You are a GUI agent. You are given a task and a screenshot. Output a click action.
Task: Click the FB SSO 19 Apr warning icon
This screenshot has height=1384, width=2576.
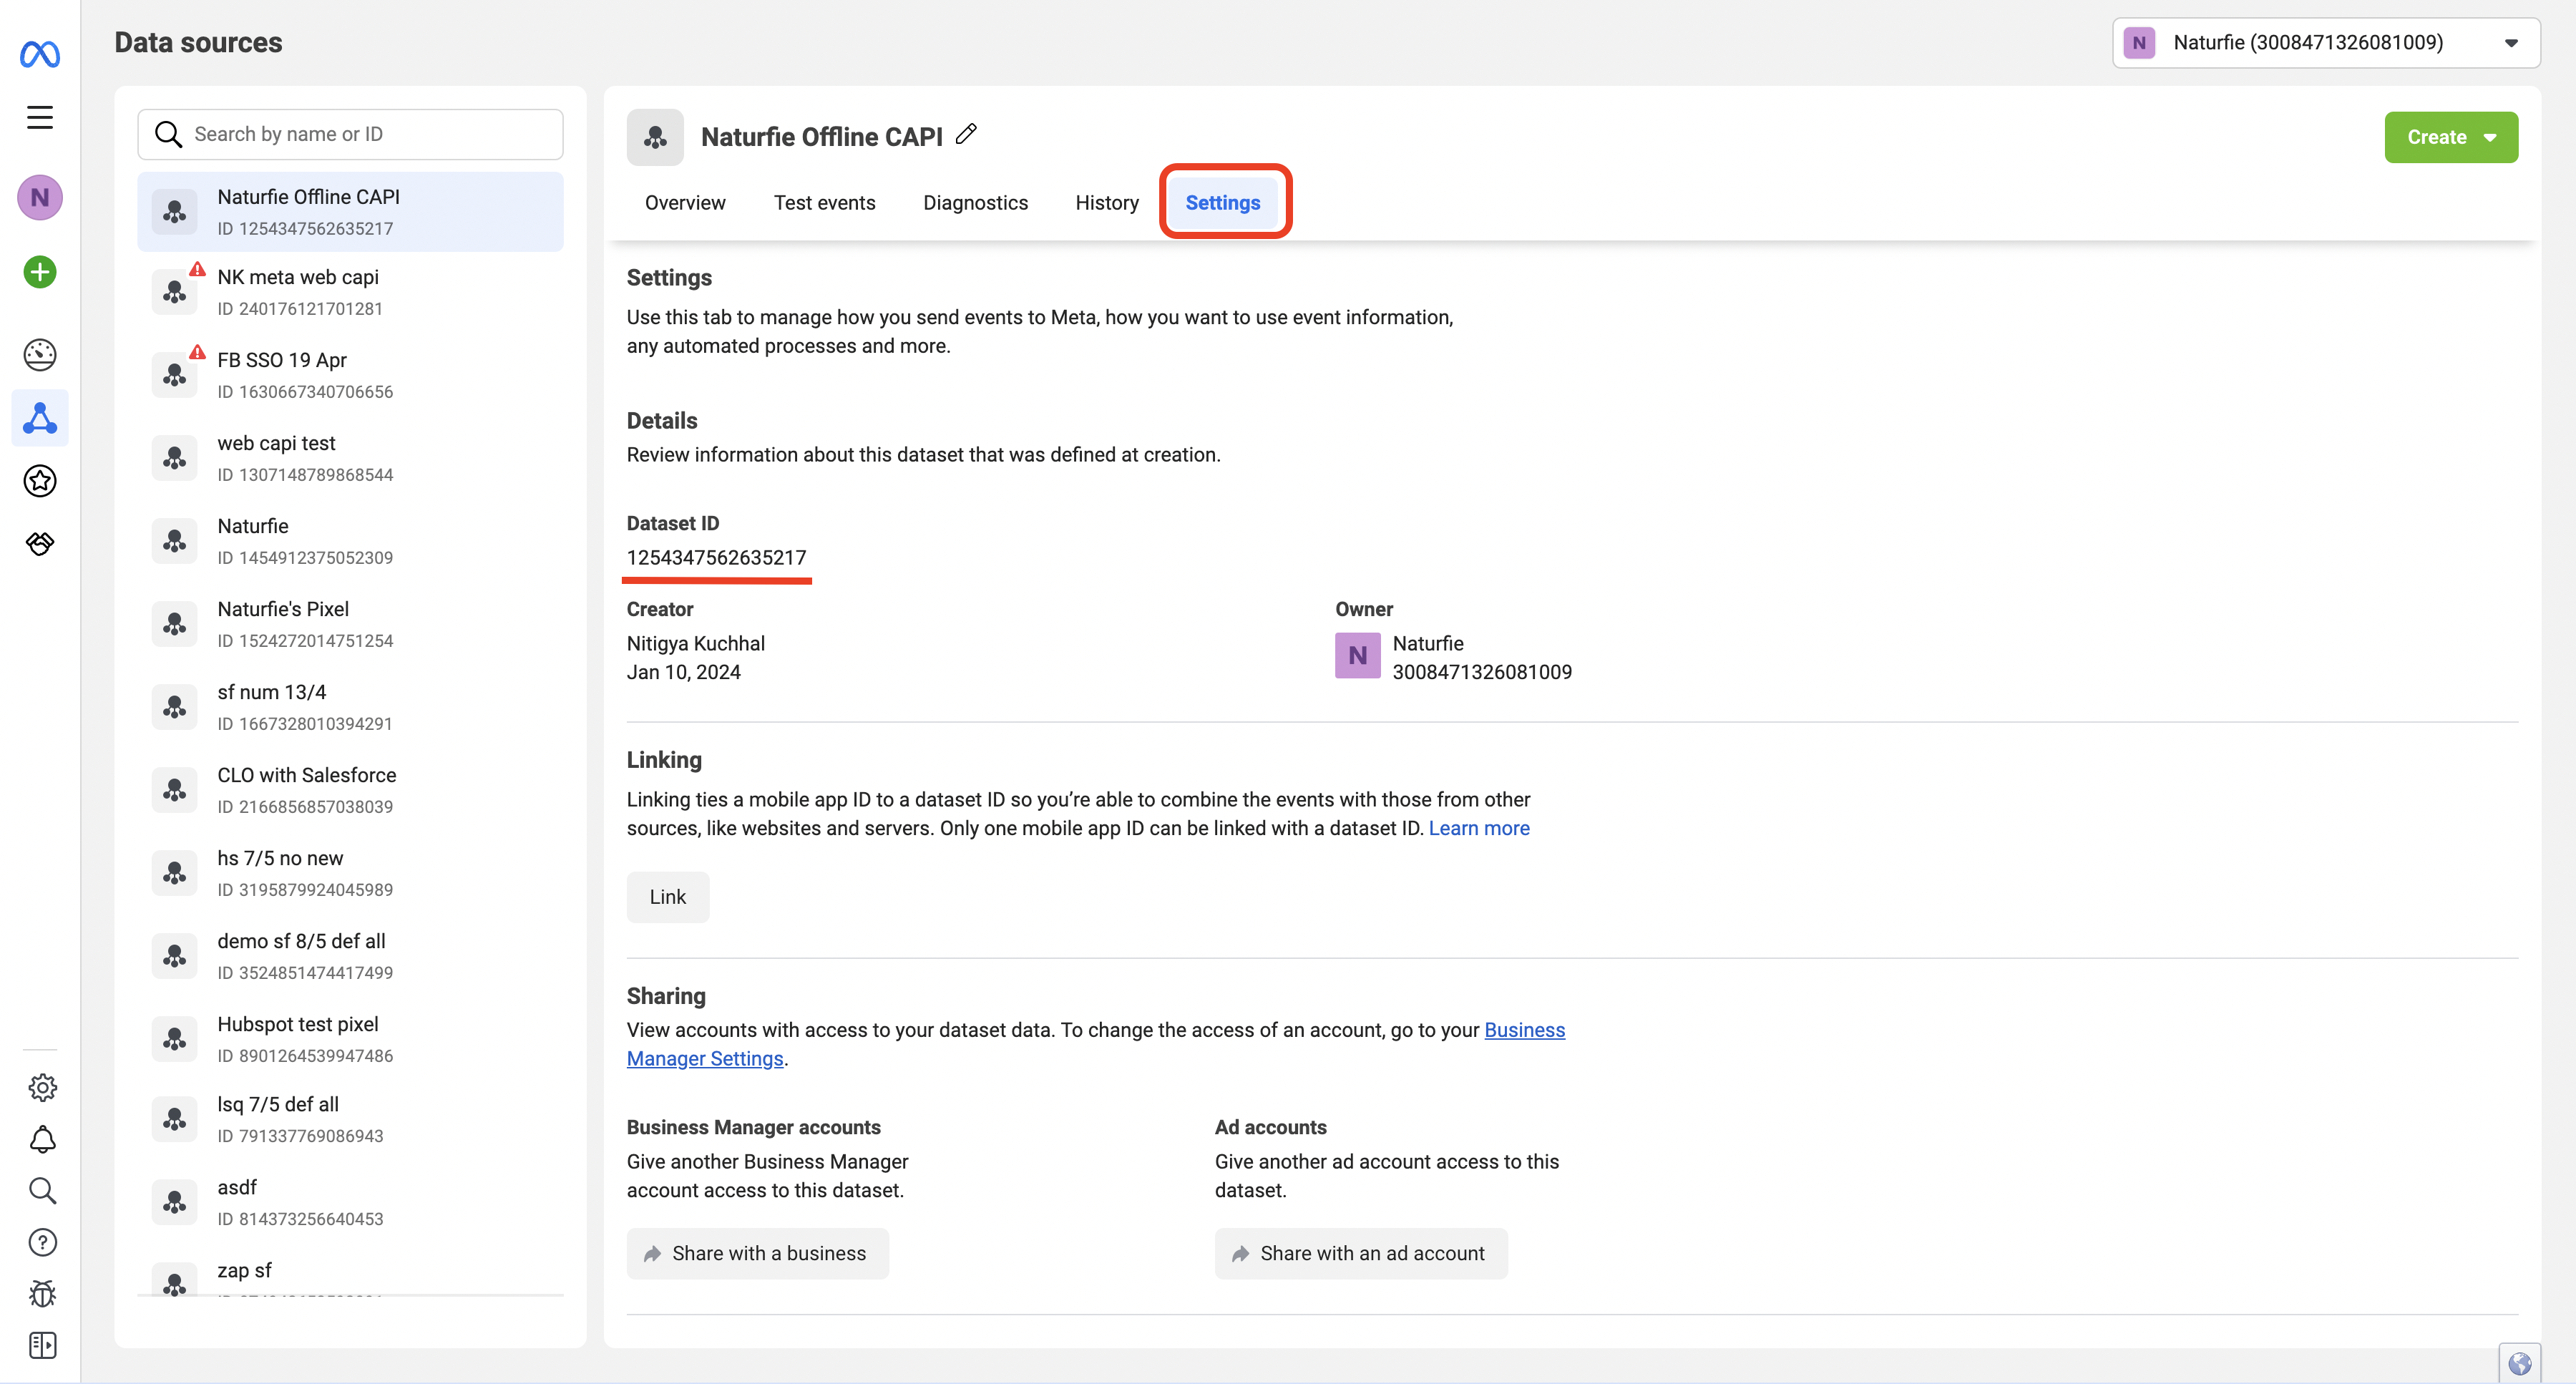click(197, 352)
